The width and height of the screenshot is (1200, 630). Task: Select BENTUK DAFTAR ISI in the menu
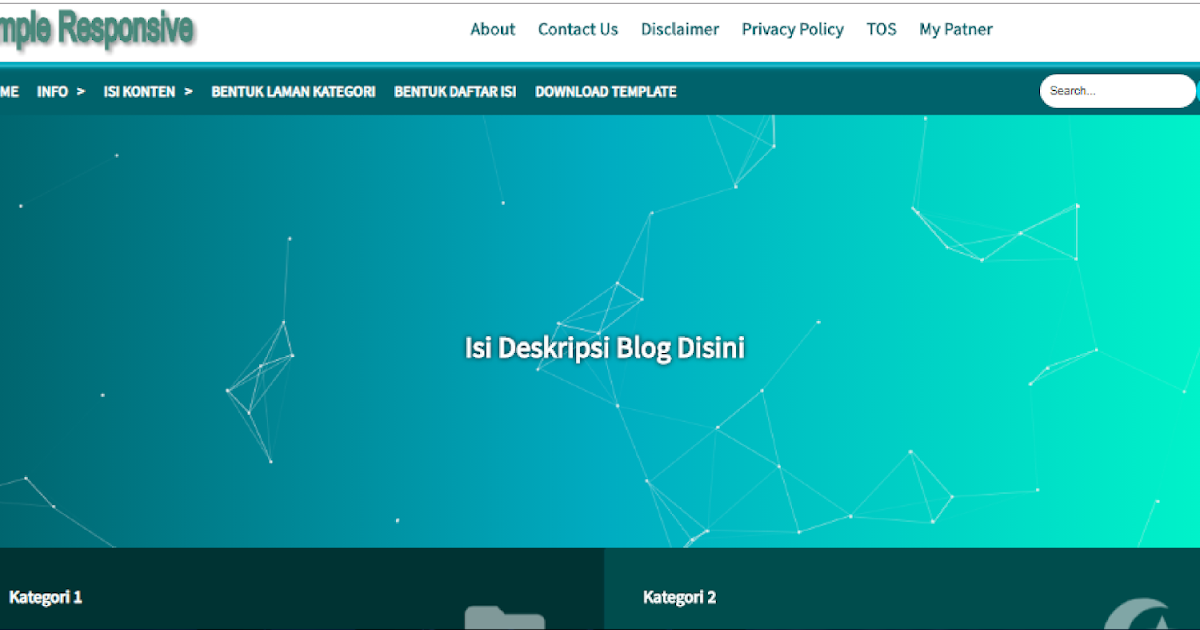click(x=455, y=91)
